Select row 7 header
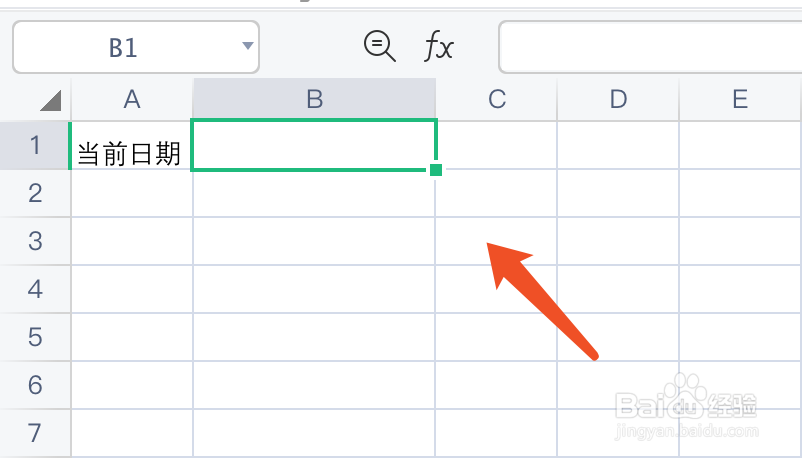This screenshot has height=458, width=802. coord(35,433)
